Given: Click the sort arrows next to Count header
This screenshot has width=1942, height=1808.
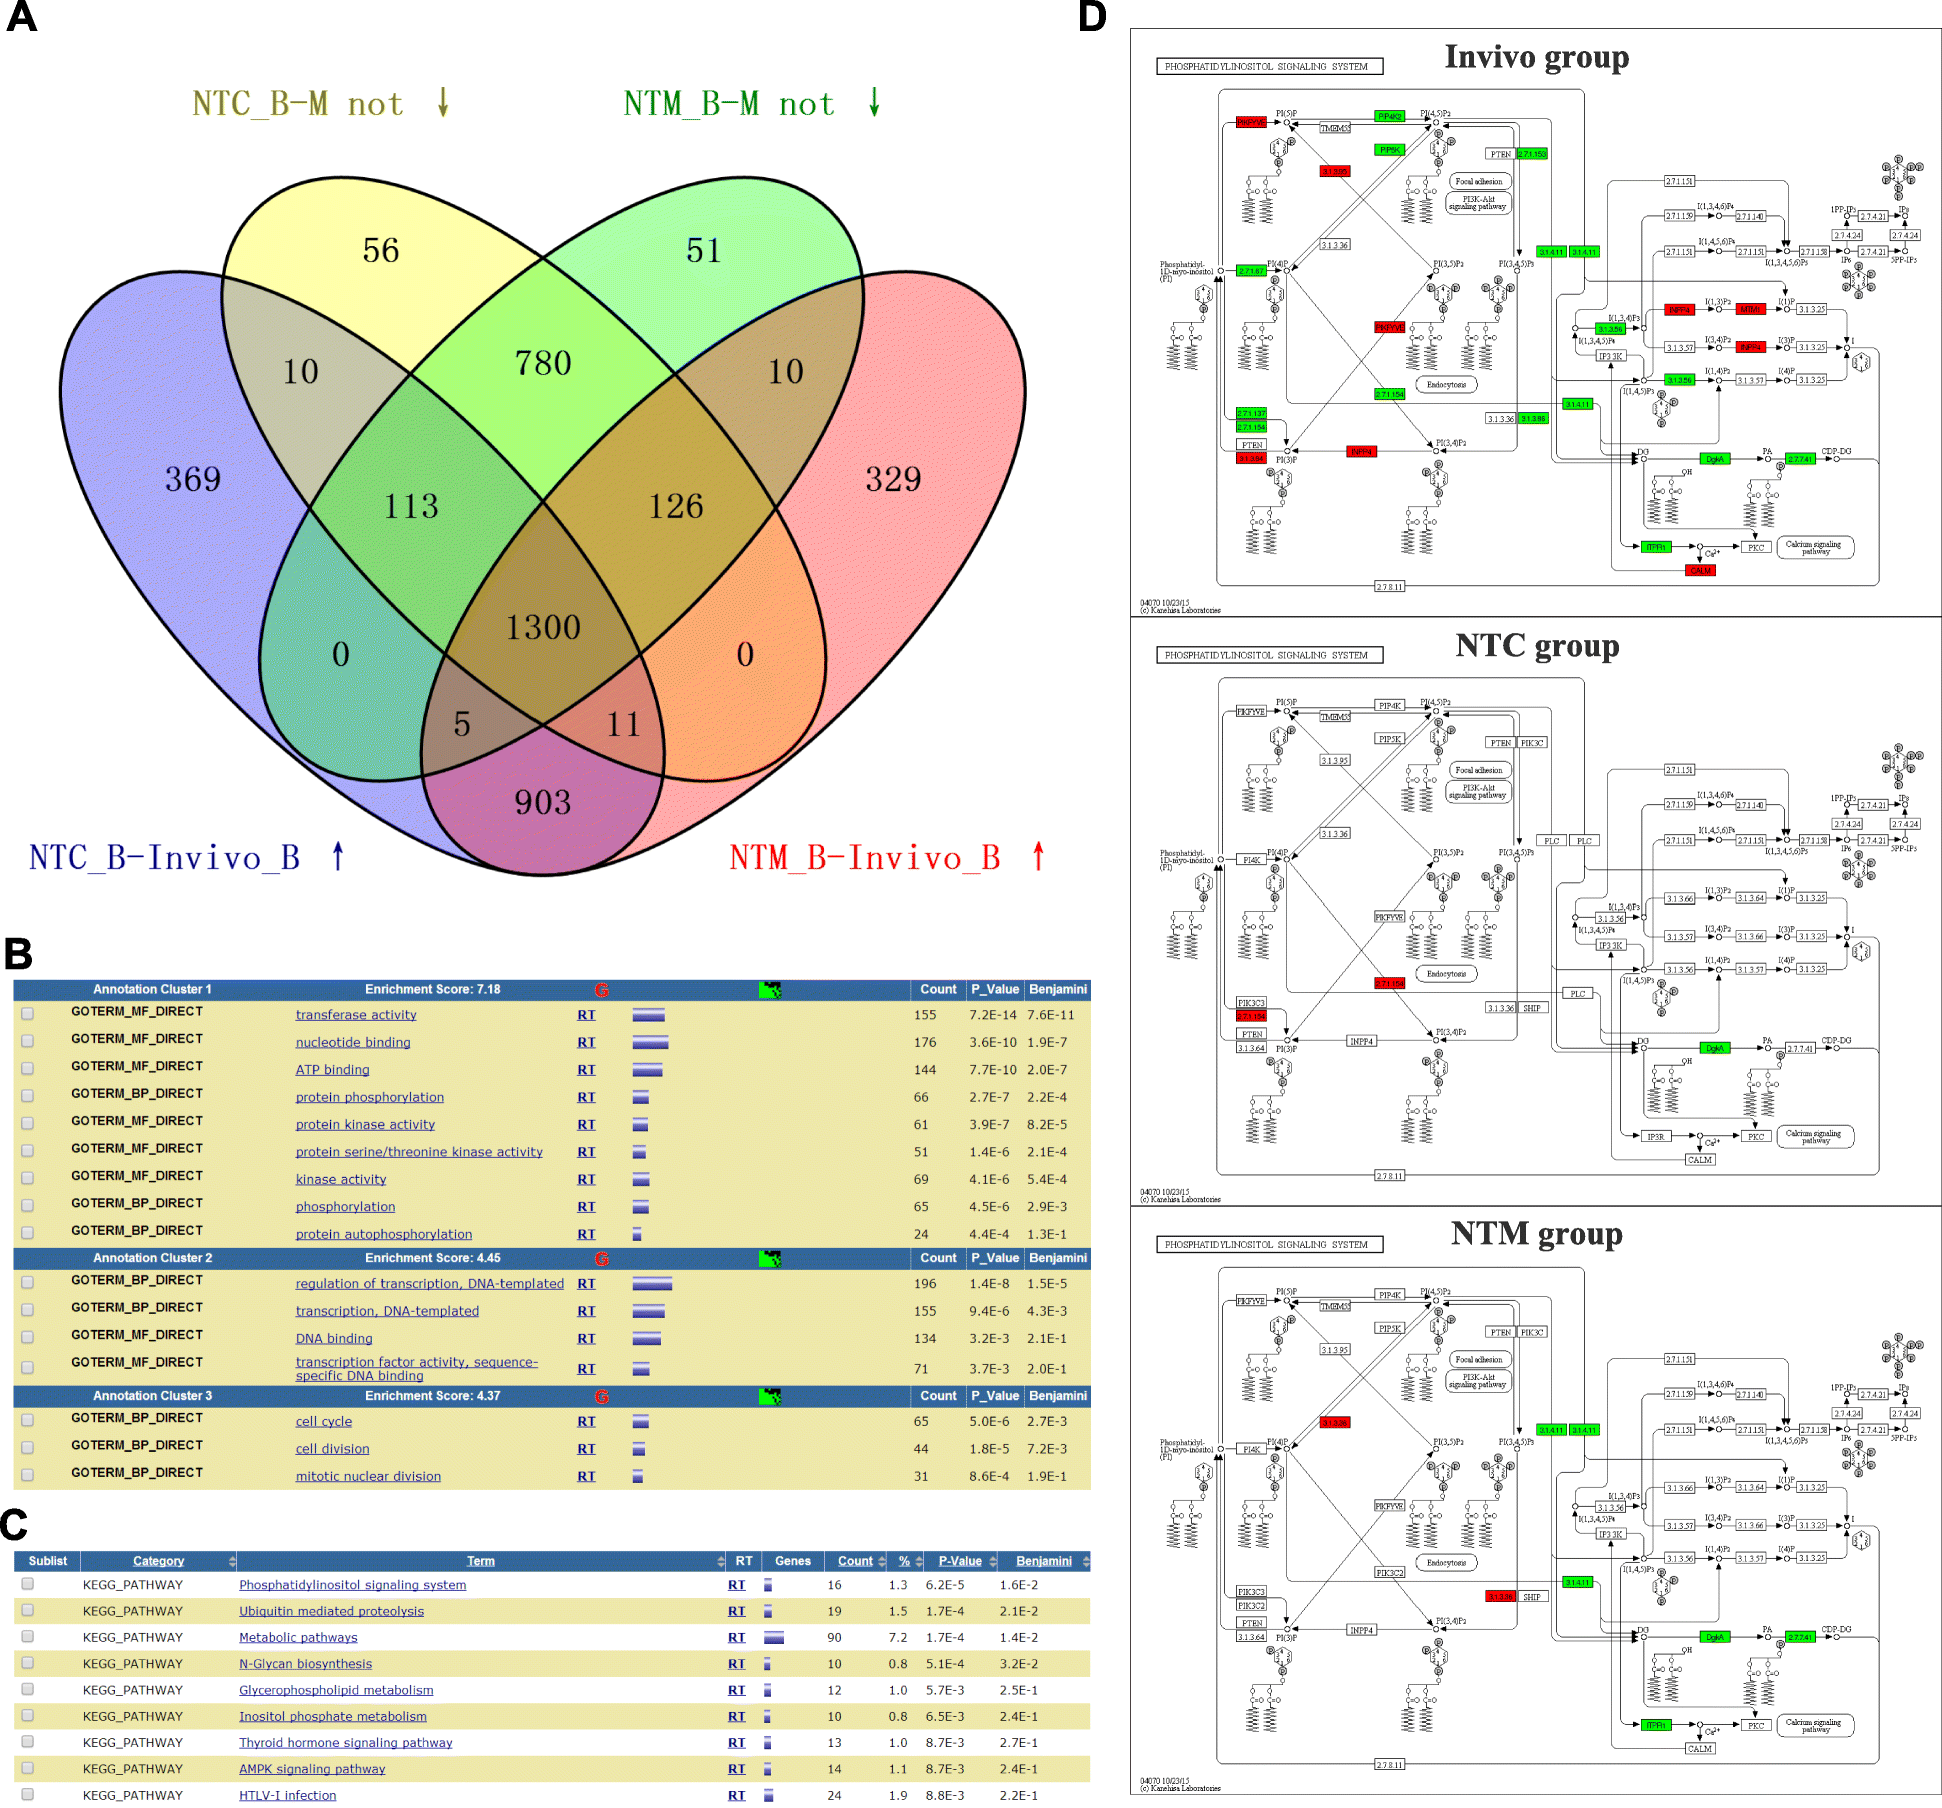Looking at the screenshot, I should click(882, 1562).
